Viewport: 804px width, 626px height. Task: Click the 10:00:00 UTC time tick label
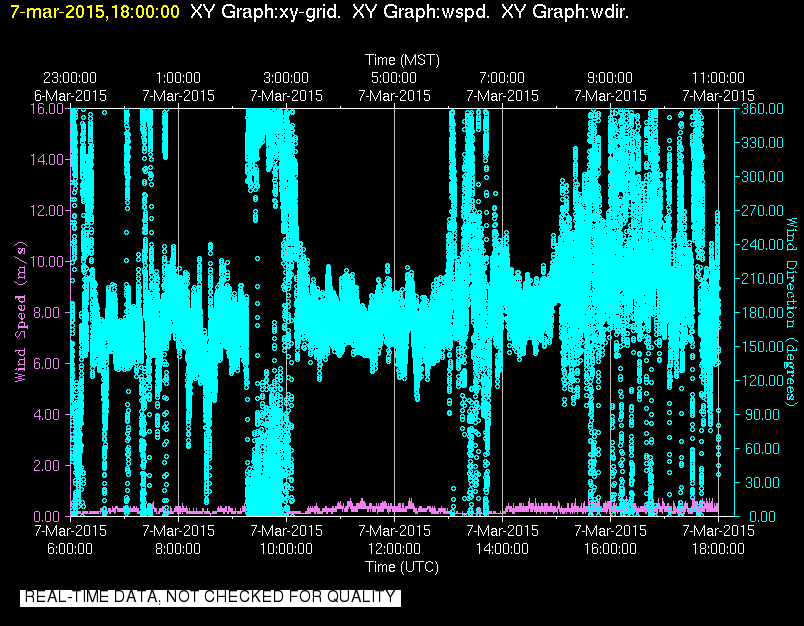click(286, 549)
